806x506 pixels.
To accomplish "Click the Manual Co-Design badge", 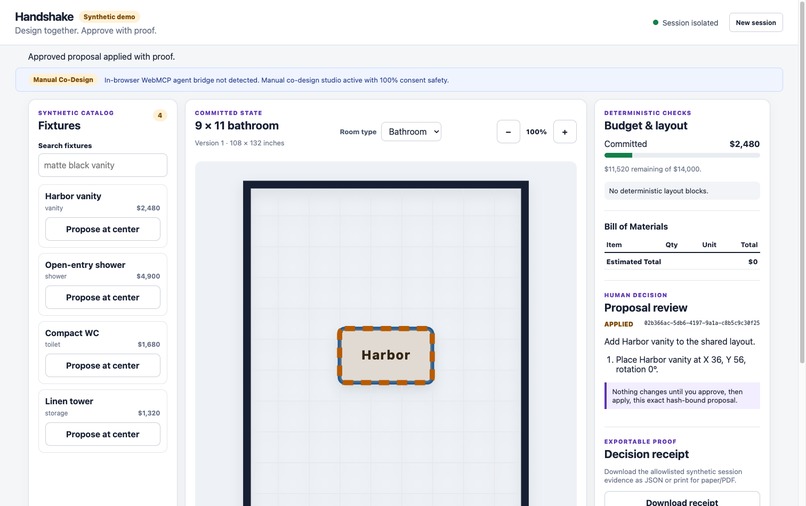I will click(63, 80).
